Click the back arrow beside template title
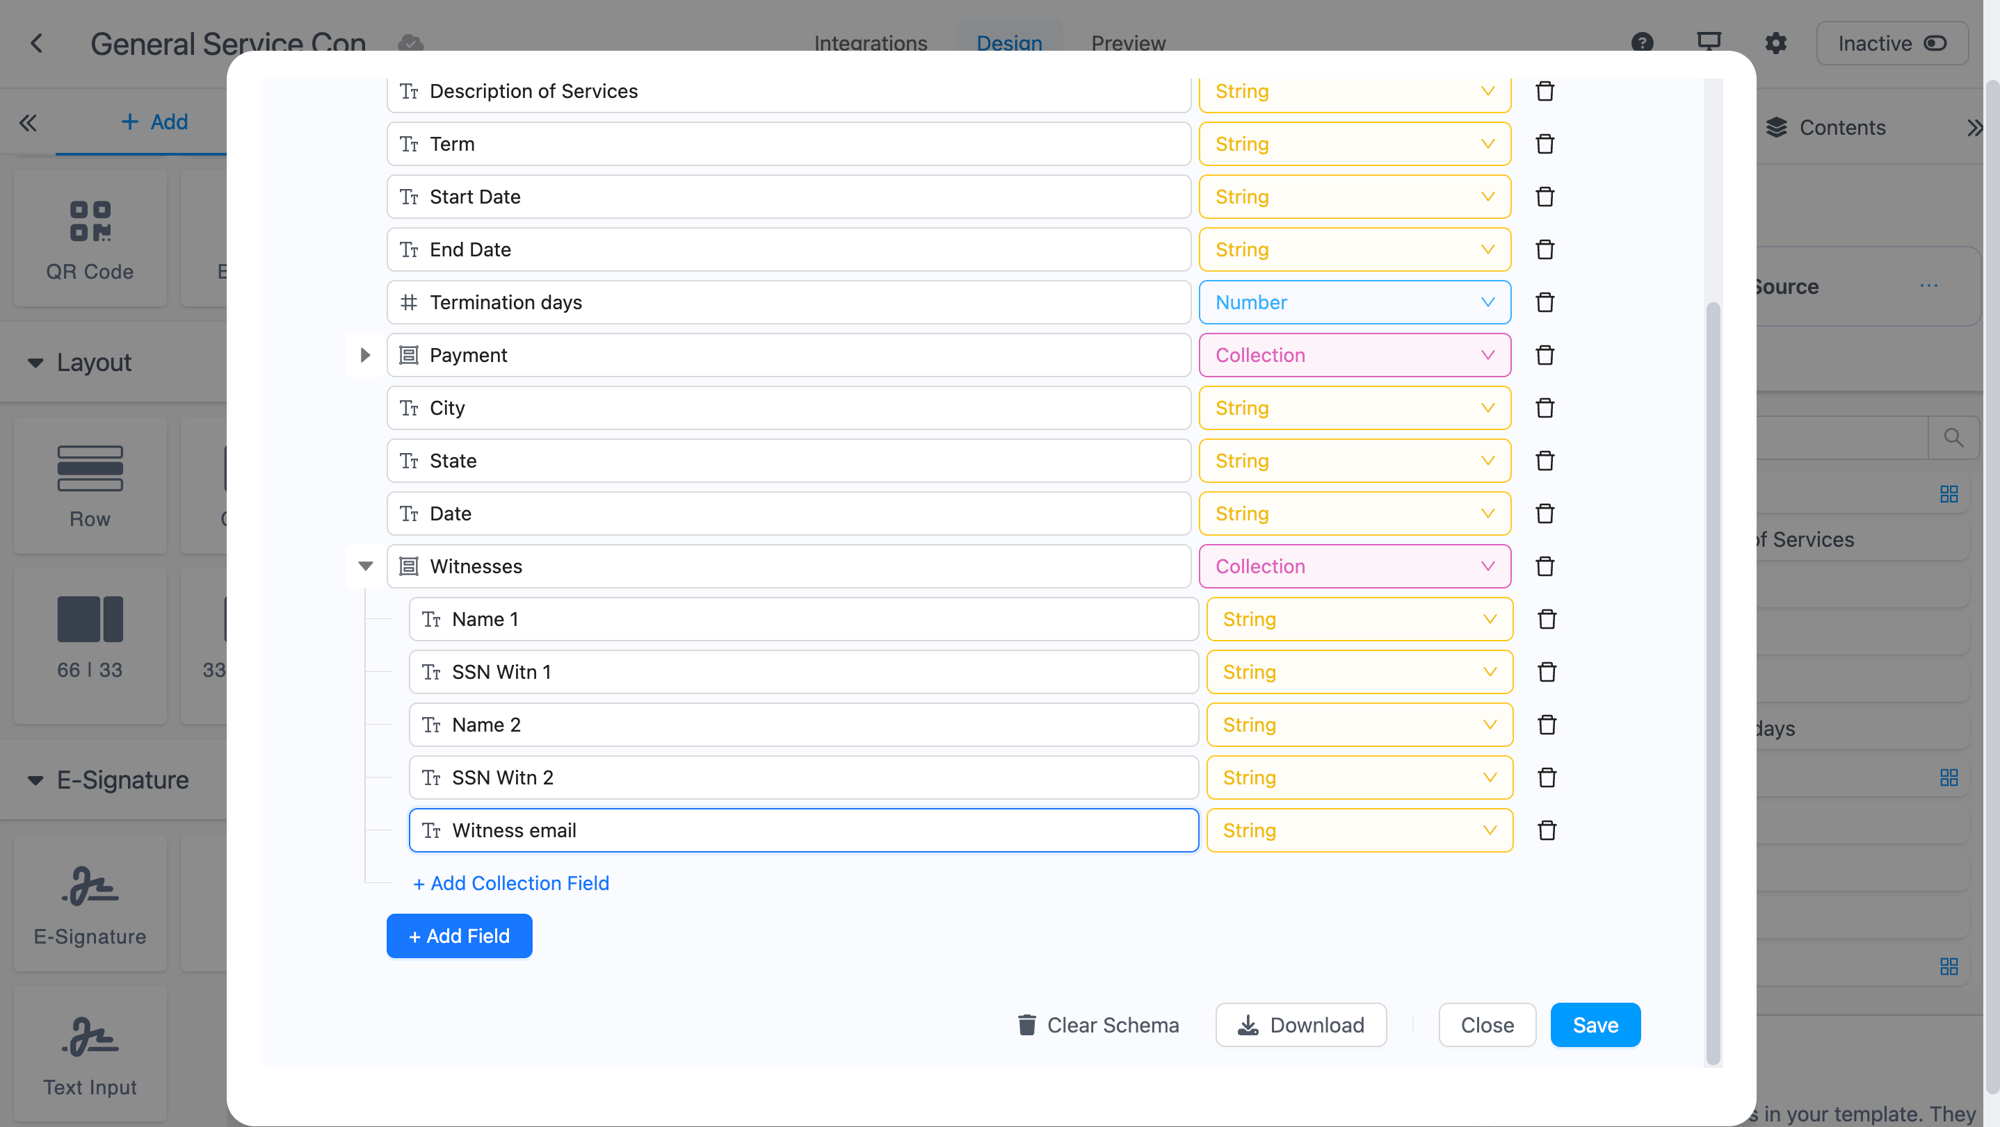Image resolution: width=2000 pixels, height=1127 pixels. click(37, 43)
